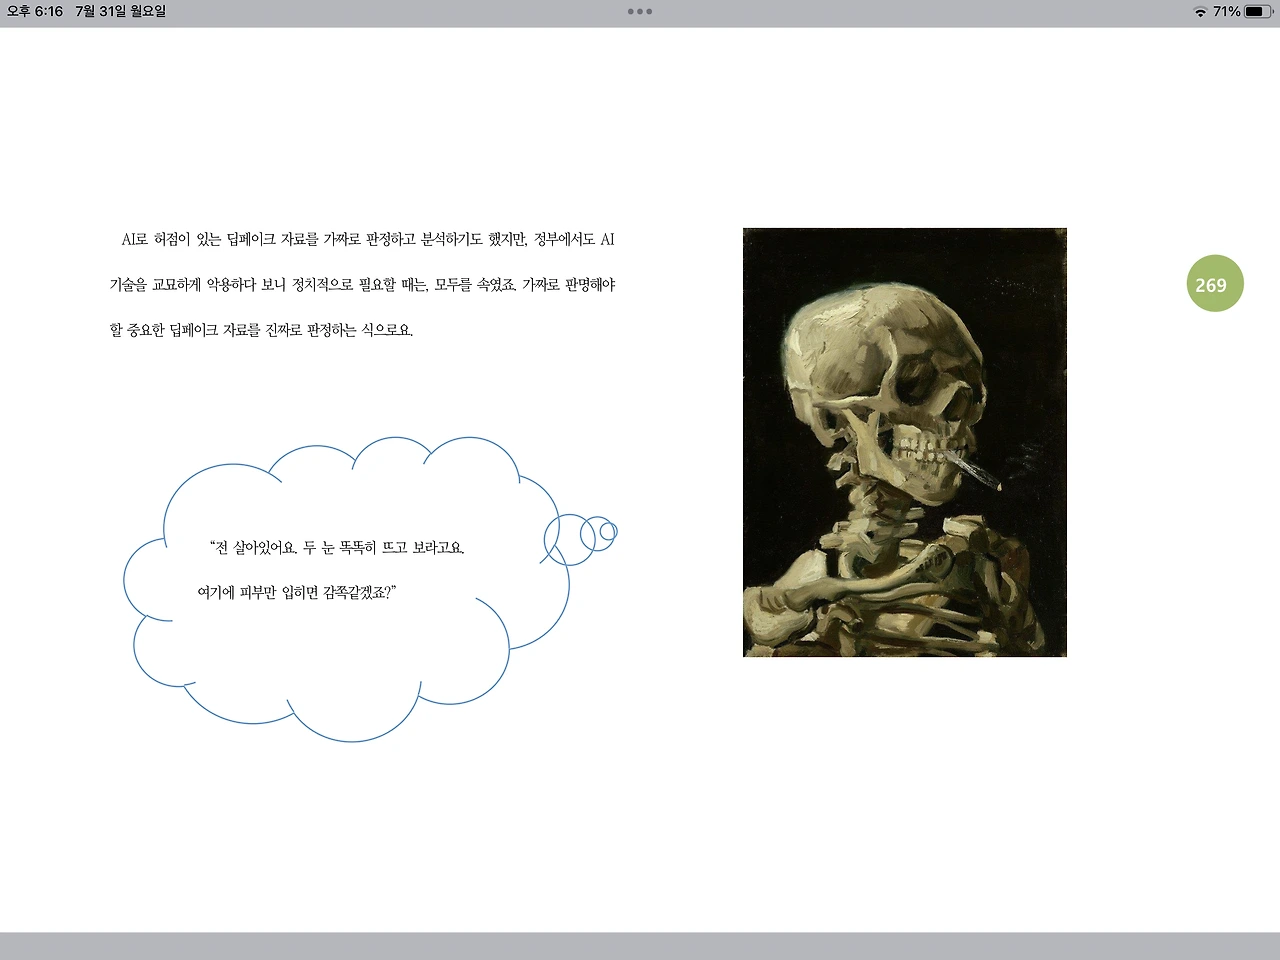
Task: Tap the bottom gray bar to reveal reader controls
Action: 640,945
